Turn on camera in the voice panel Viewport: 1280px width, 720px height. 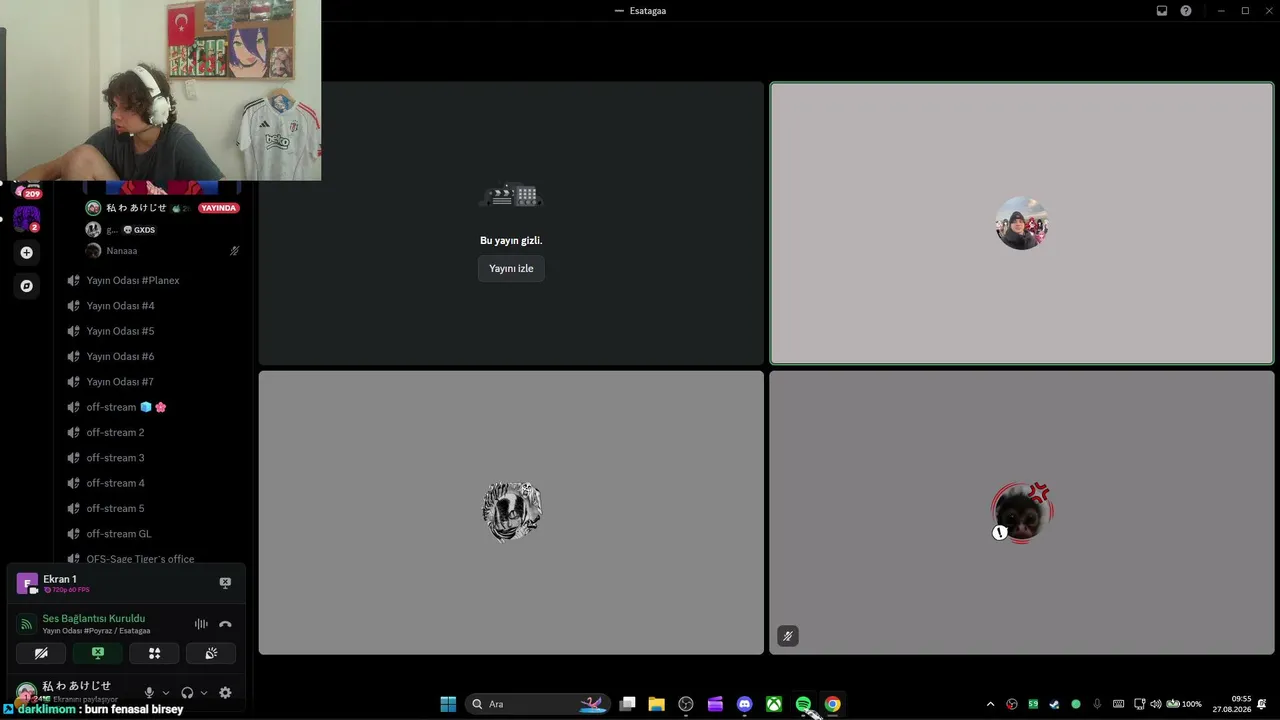point(41,653)
